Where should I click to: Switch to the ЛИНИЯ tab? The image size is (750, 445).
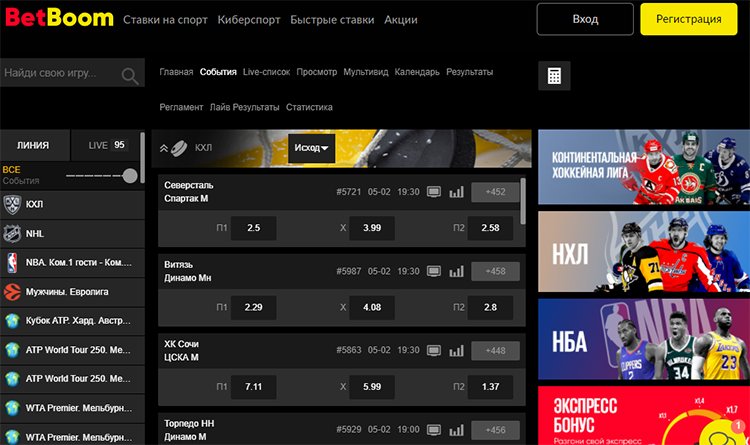tap(35, 145)
